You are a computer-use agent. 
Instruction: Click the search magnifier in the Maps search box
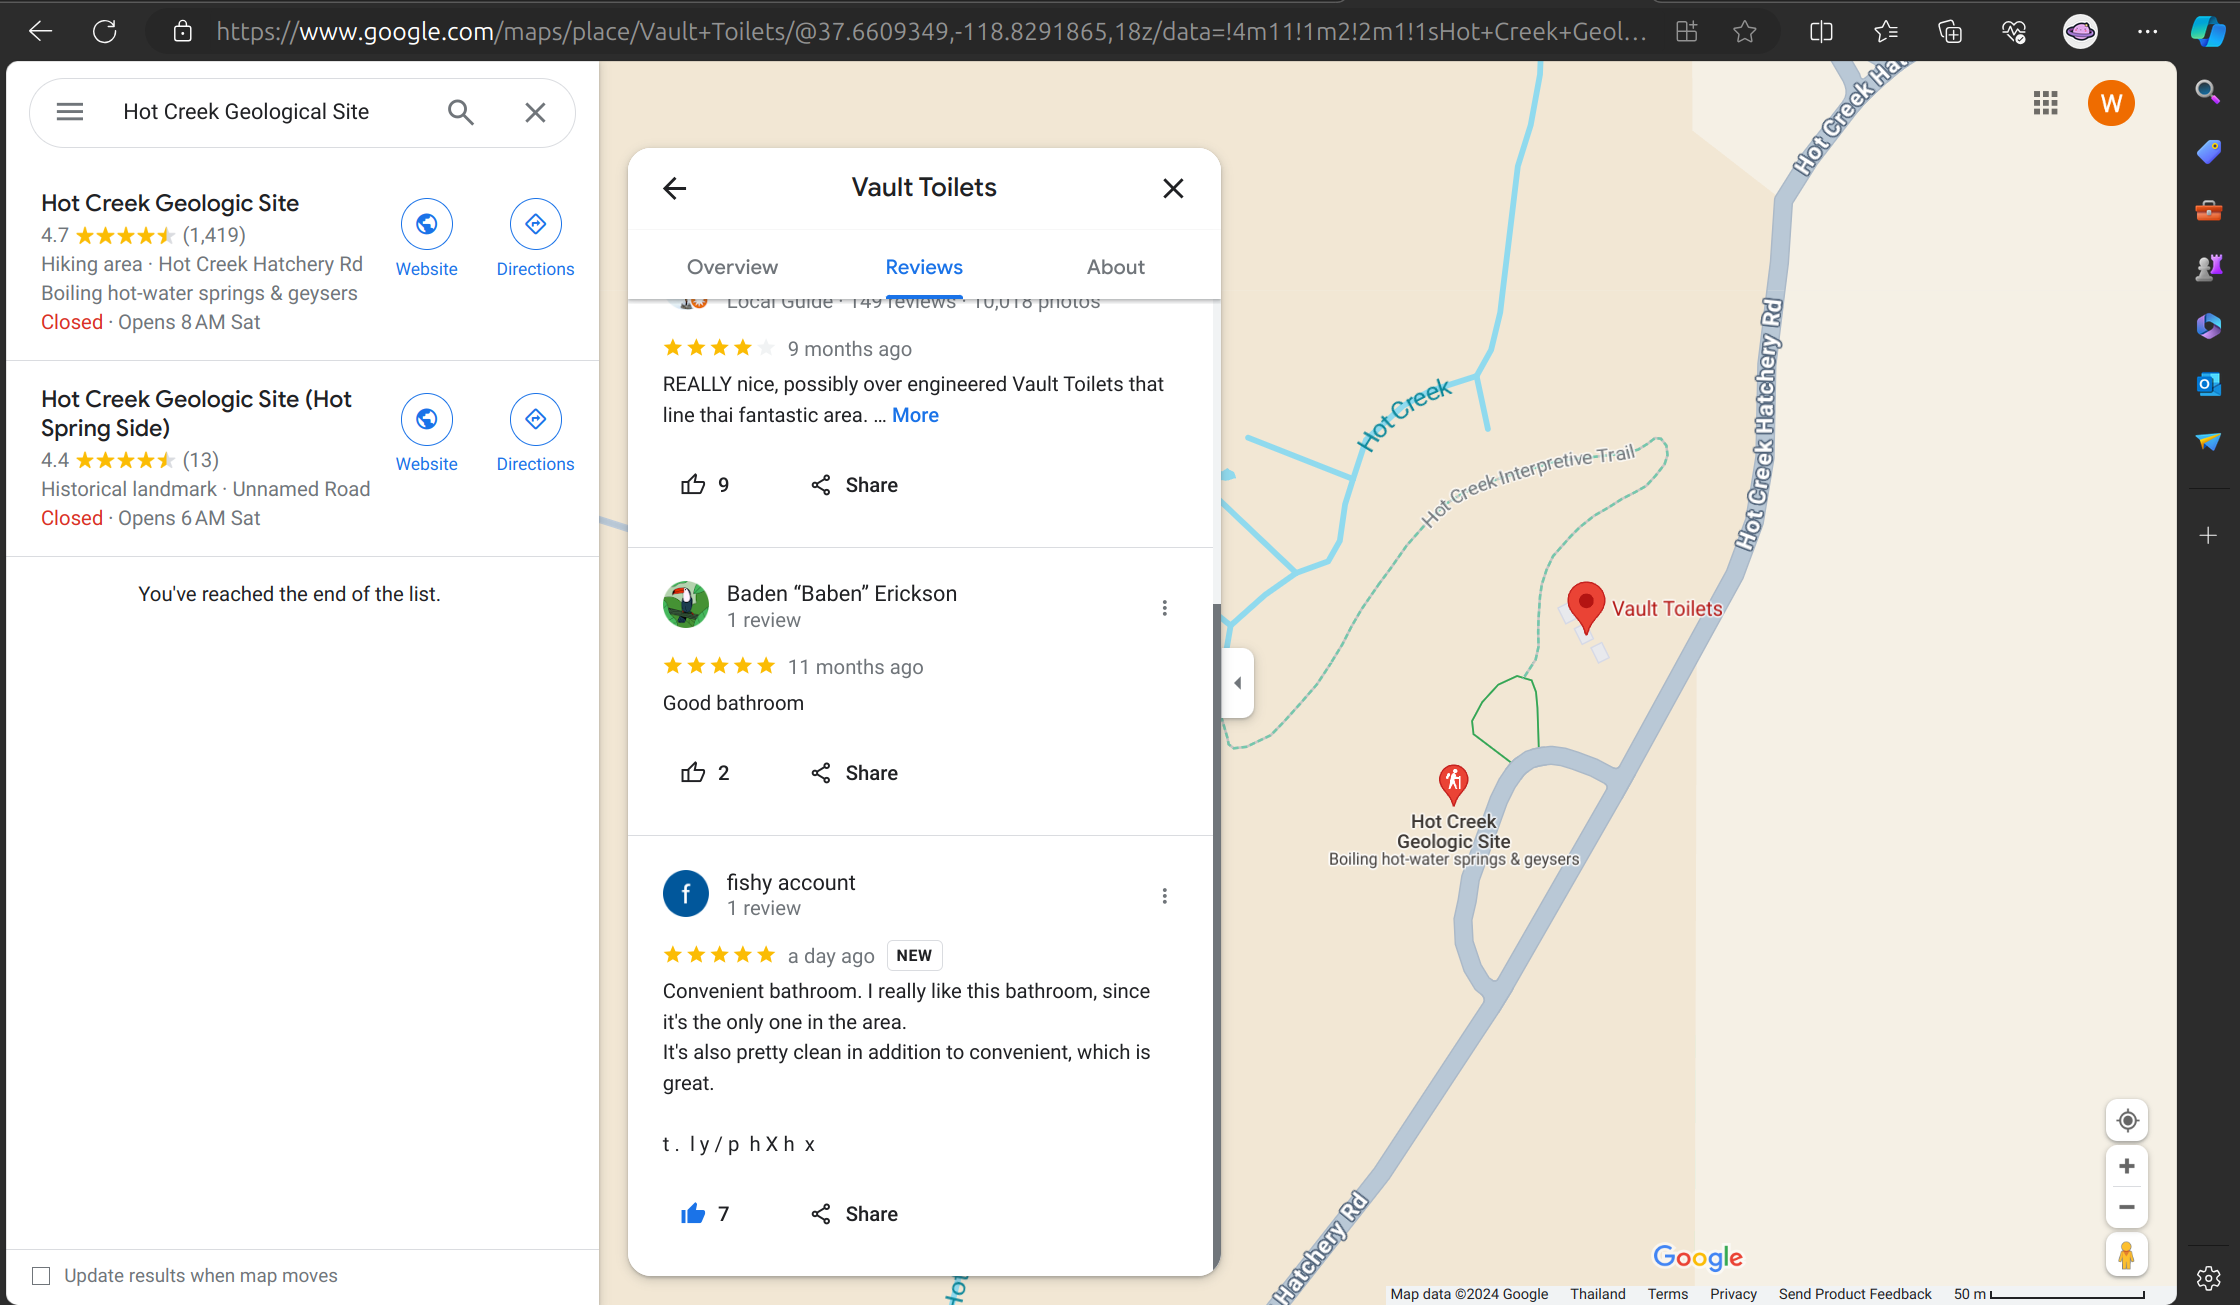point(460,112)
